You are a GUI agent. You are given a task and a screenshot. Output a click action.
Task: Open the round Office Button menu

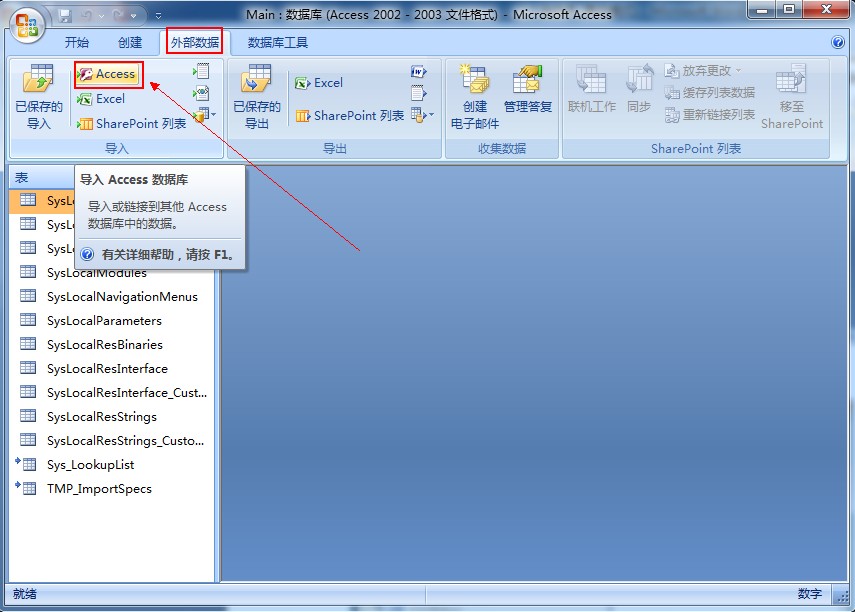point(27,25)
